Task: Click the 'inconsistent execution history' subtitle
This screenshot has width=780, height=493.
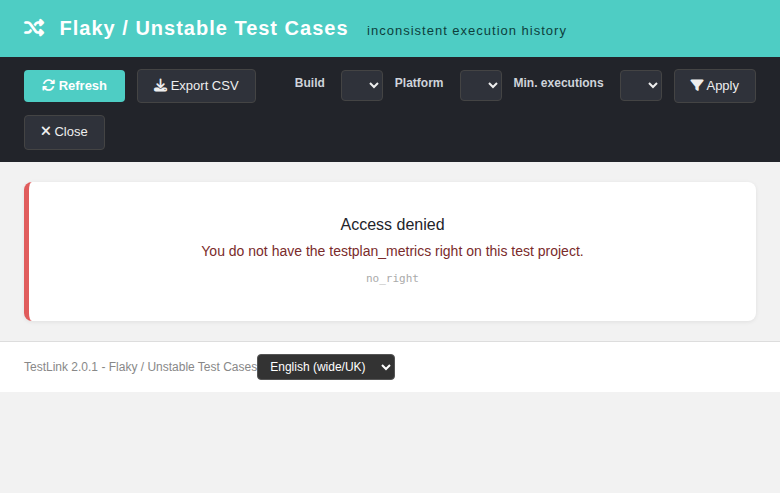Action: click(x=467, y=31)
